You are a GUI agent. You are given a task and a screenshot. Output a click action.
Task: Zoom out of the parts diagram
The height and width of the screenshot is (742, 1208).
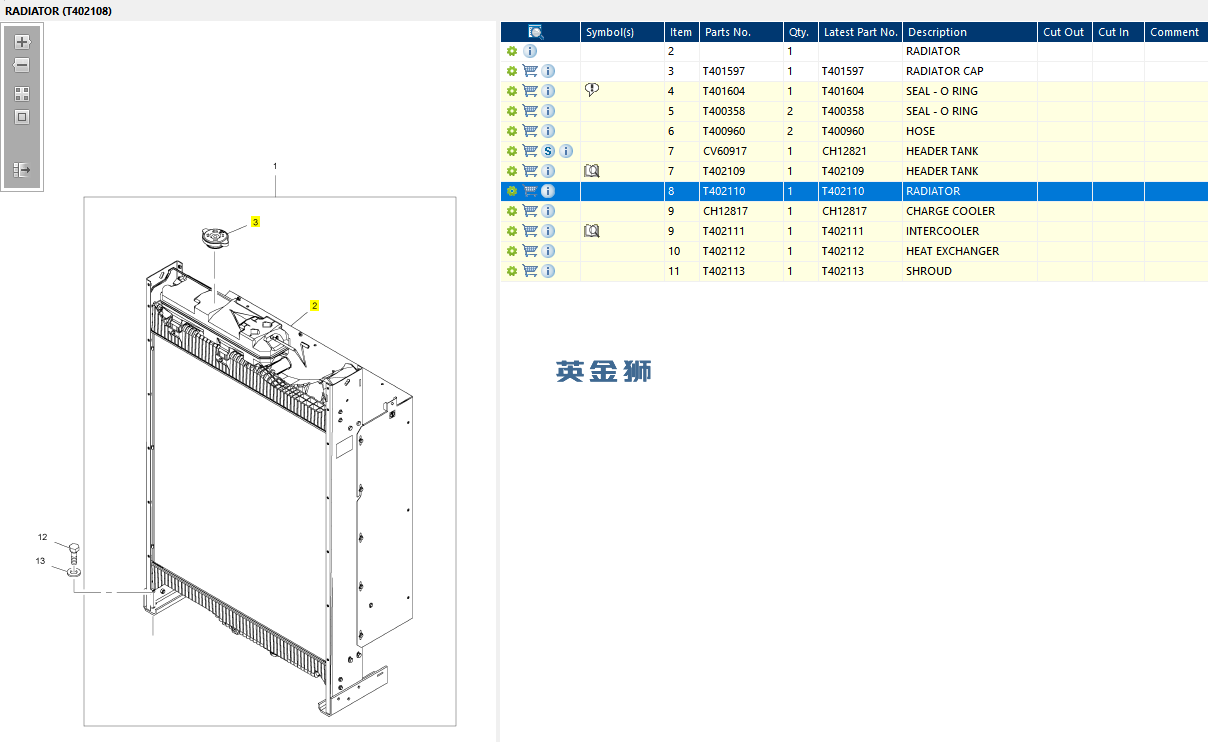pyautogui.click(x=22, y=65)
